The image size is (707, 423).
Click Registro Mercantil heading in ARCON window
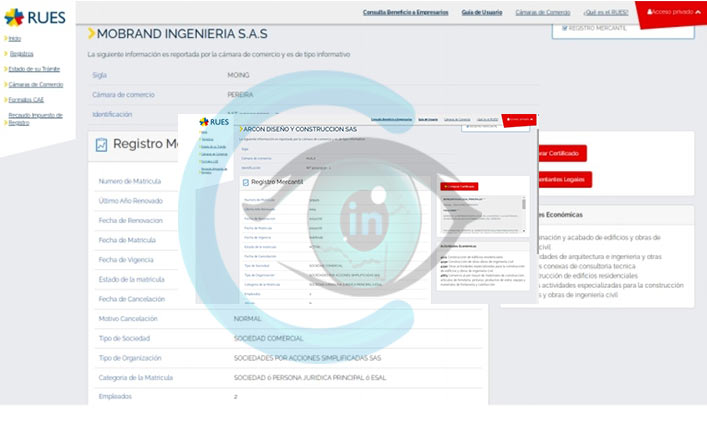tap(277, 182)
